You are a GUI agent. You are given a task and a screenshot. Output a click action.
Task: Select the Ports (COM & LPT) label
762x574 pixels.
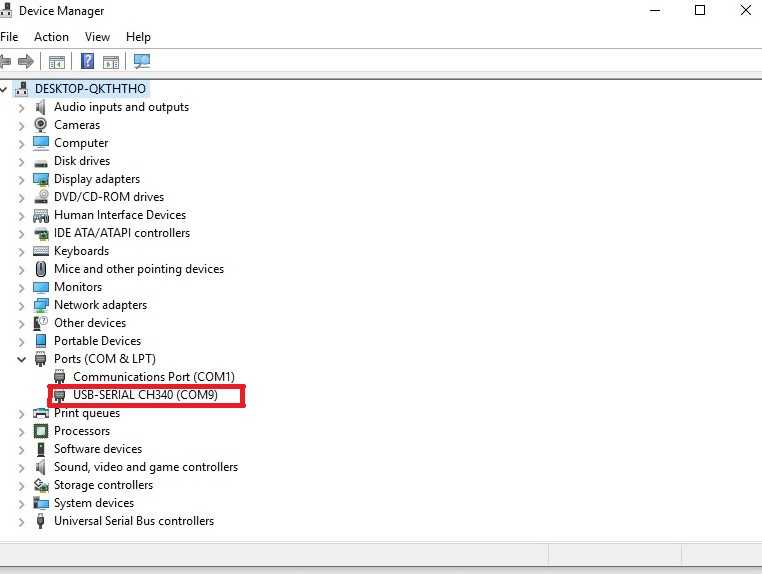click(x=105, y=359)
